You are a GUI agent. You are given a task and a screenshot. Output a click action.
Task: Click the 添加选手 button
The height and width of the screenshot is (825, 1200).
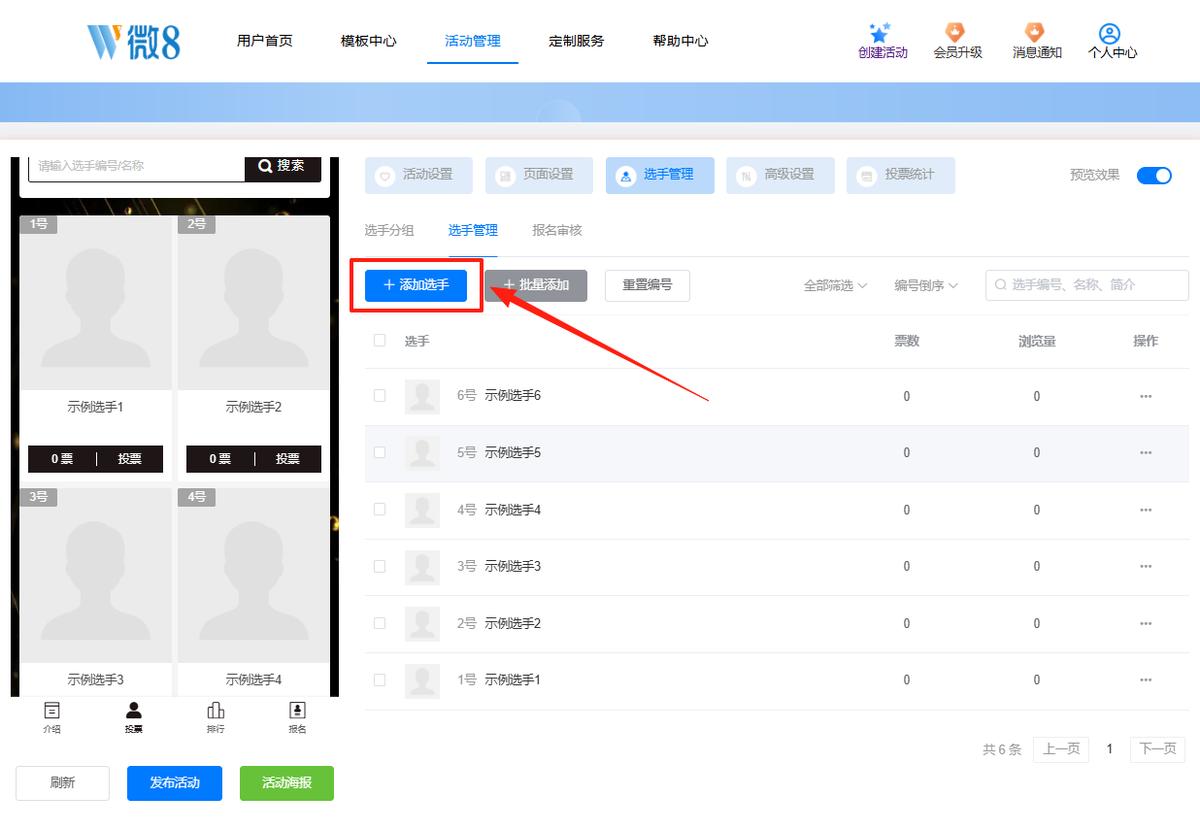coord(416,285)
